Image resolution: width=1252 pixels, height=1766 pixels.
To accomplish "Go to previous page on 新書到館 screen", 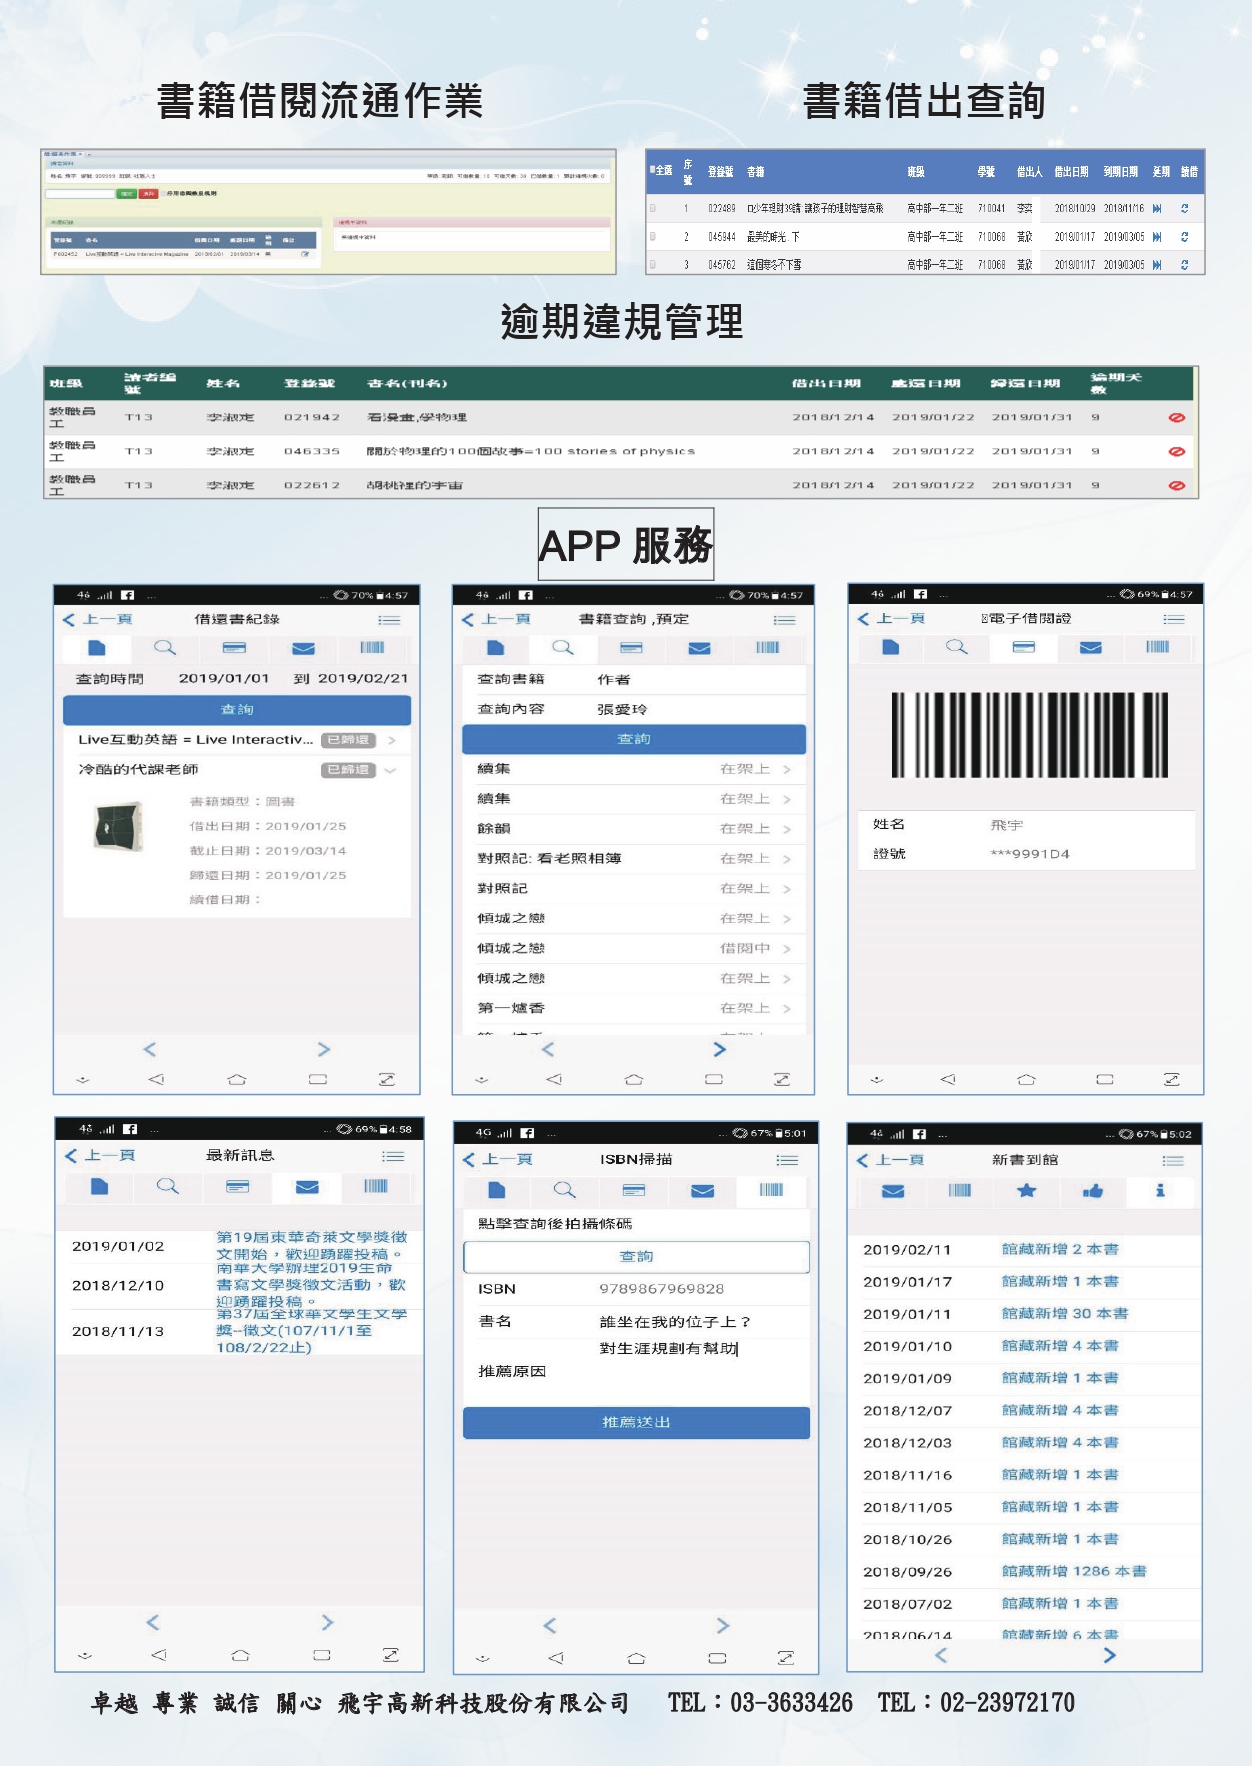I will [941, 1655].
